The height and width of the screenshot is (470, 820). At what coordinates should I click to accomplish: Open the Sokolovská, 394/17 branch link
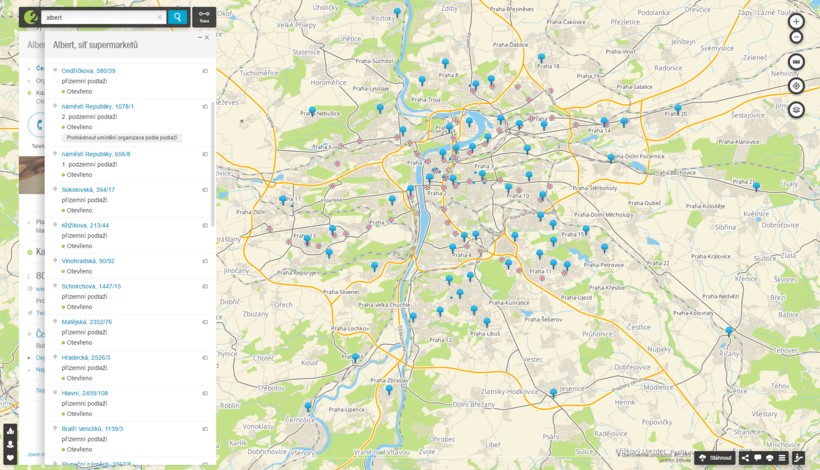pyautogui.click(x=88, y=189)
